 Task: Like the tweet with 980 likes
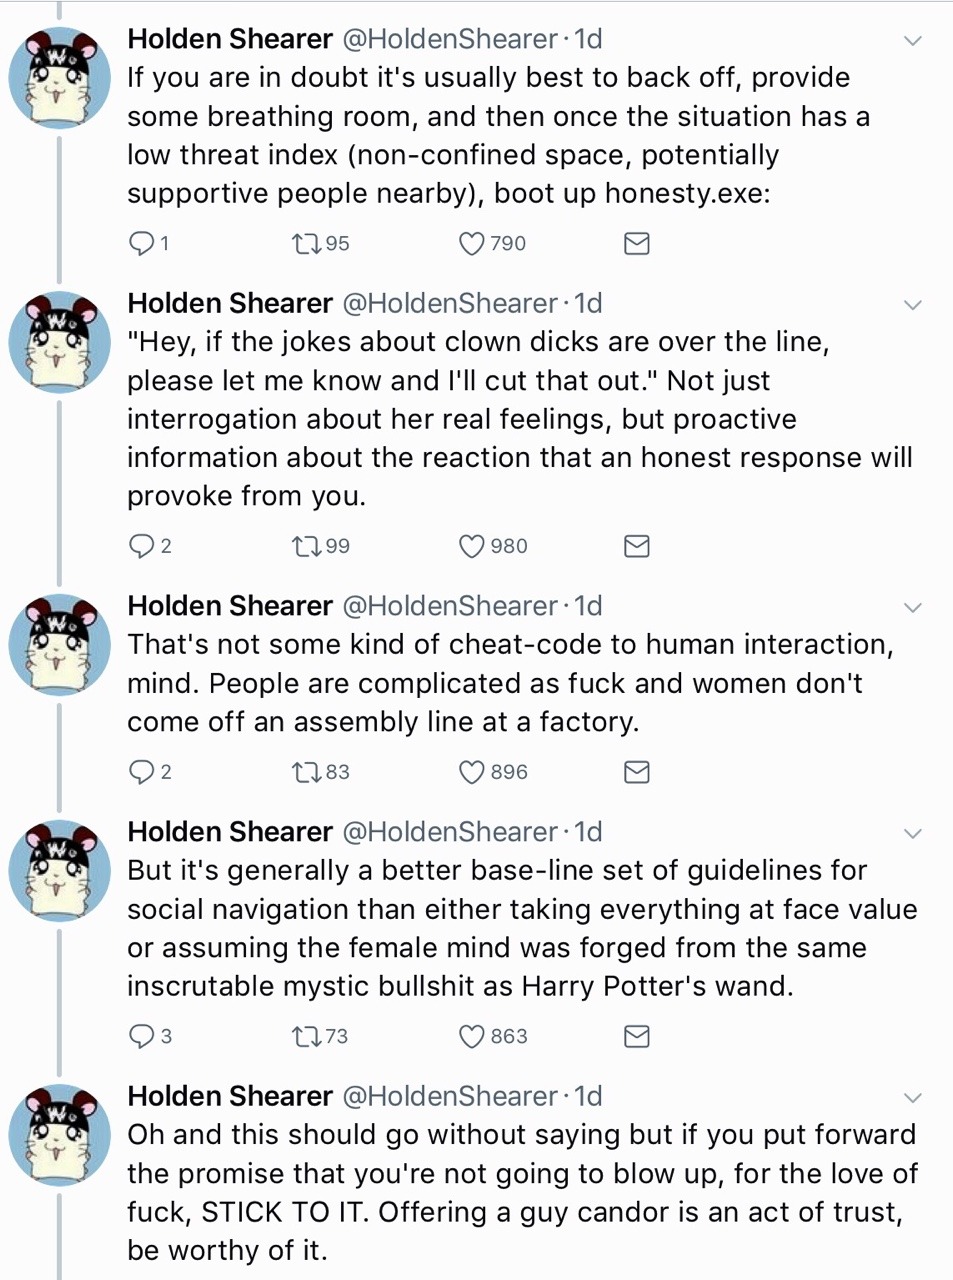click(x=471, y=546)
